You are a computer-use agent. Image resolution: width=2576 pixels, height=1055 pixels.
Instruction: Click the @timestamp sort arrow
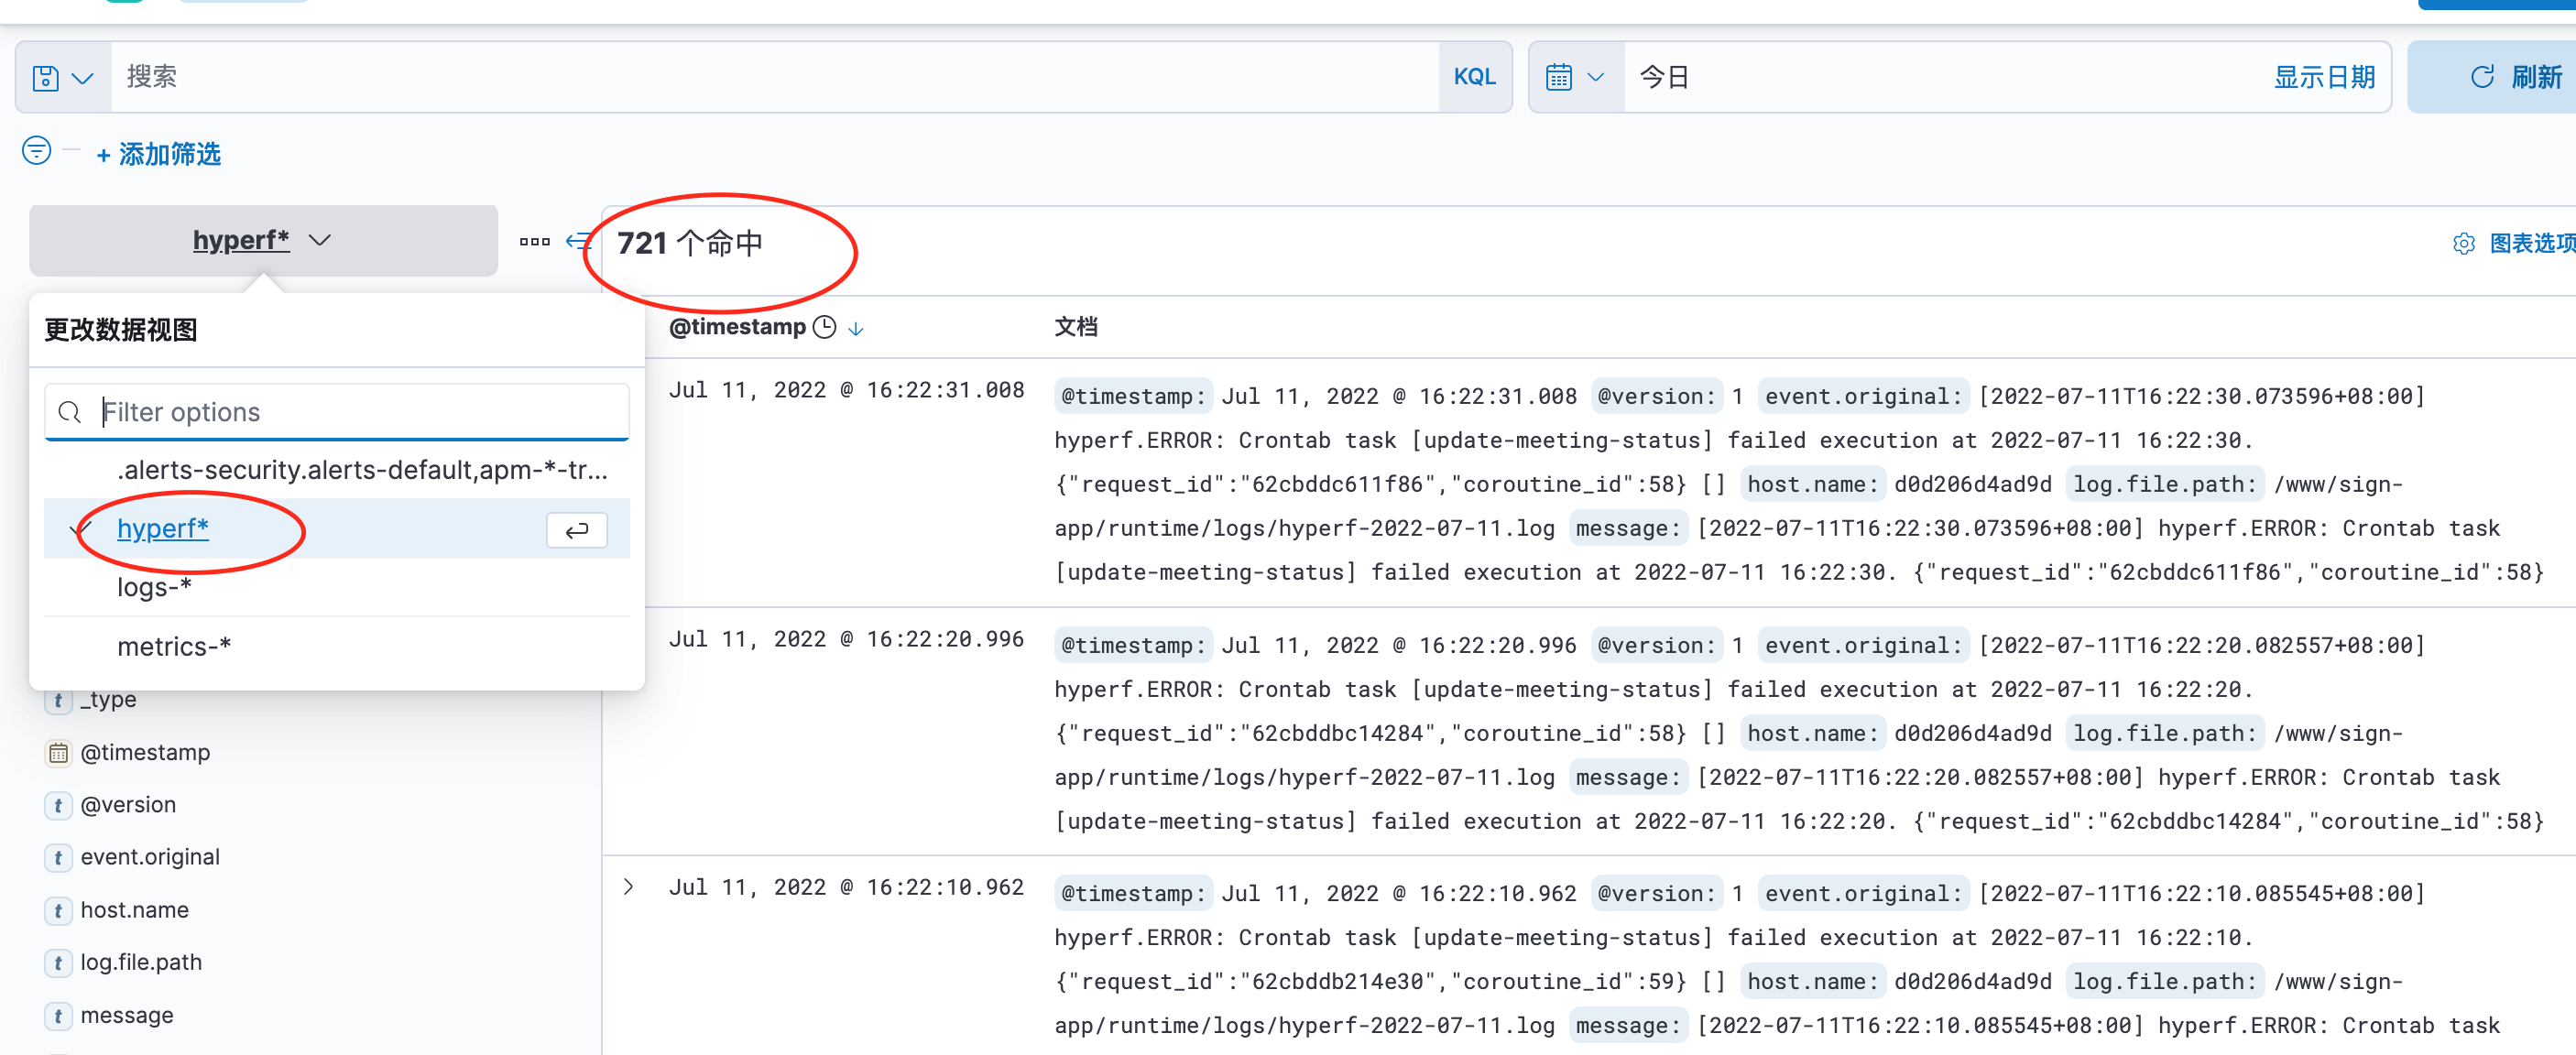coord(856,328)
